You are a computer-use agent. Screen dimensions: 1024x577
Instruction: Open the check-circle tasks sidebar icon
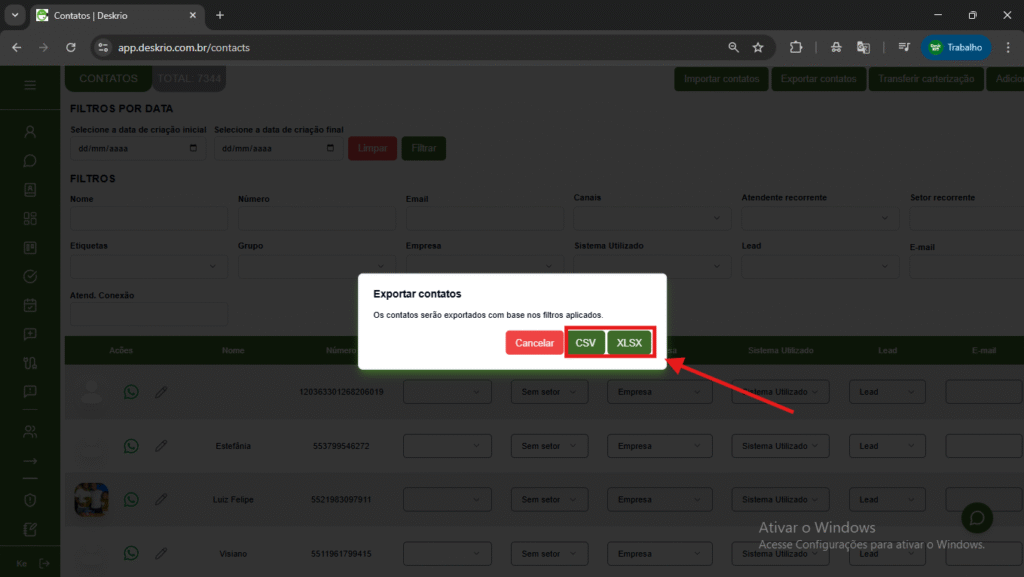pyautogui.click(x=30, y=277)
